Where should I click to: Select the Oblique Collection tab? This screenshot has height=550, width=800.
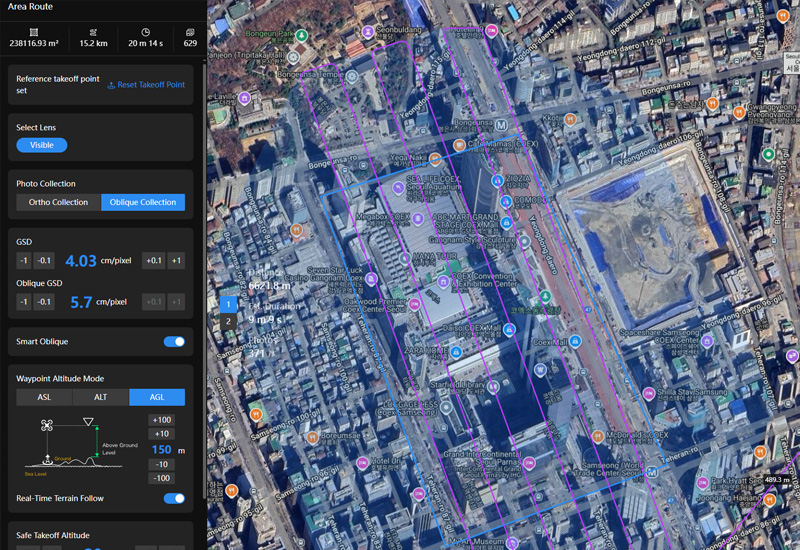(x=143, y=202)
